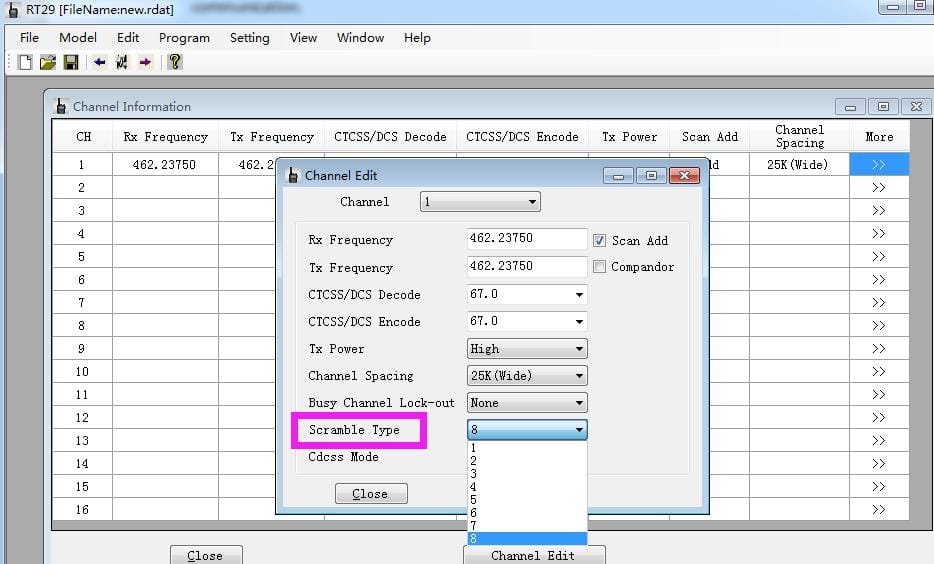Click the More arrows for channel 5
934x564 pixels.
878,257
